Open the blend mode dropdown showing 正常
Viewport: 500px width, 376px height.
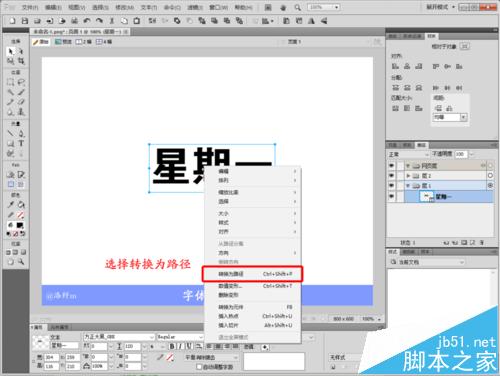click(x=408, y=154)
